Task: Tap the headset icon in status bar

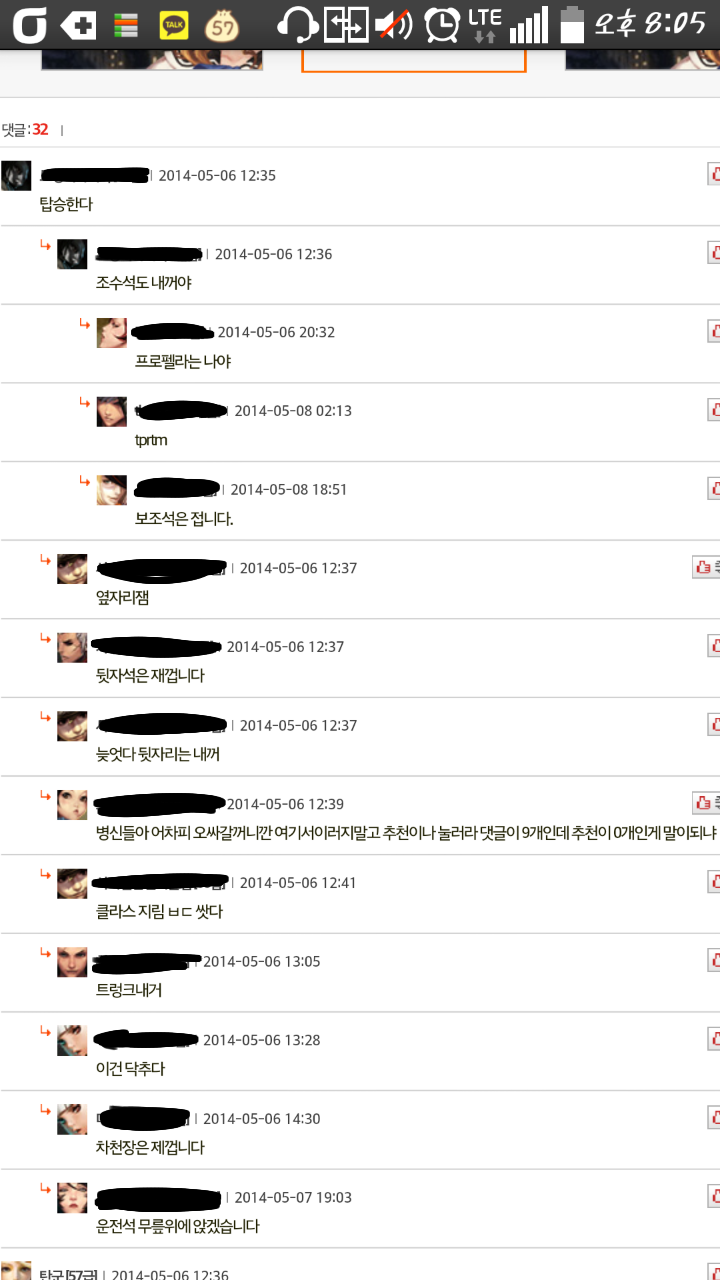Action: pyautogui.click(x=297, y=24)
